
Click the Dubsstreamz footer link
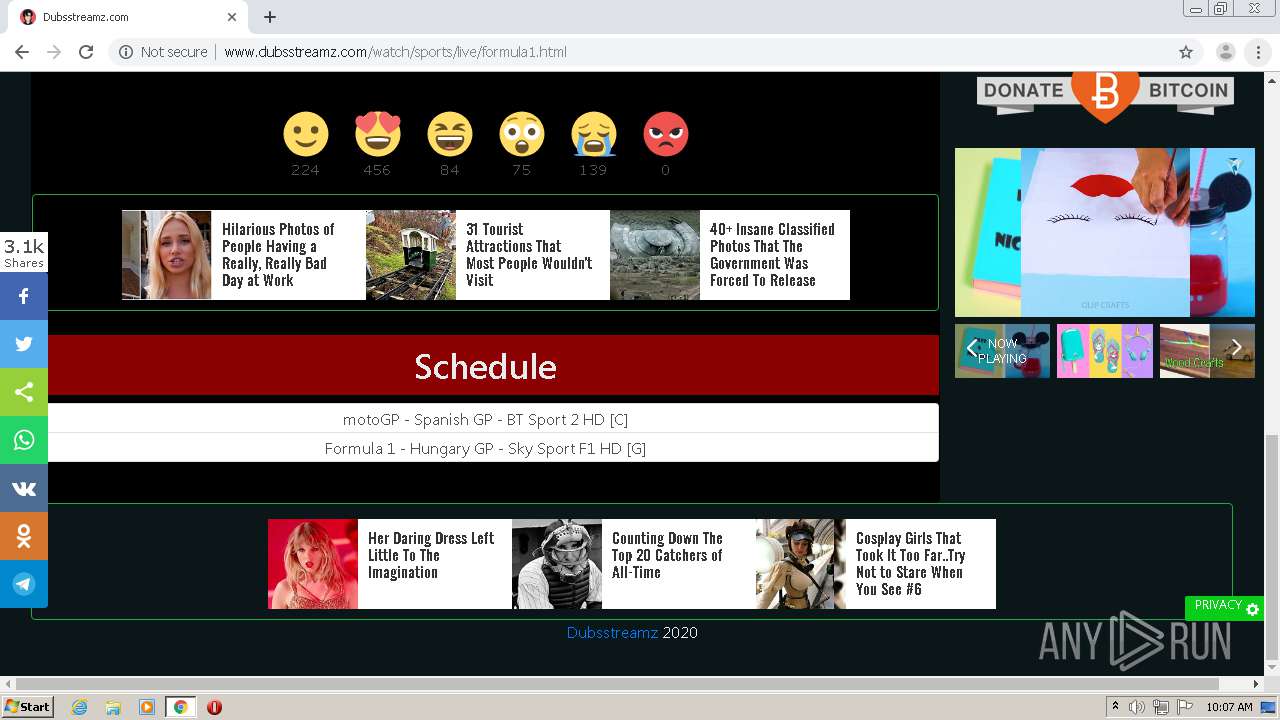point(612,632)
